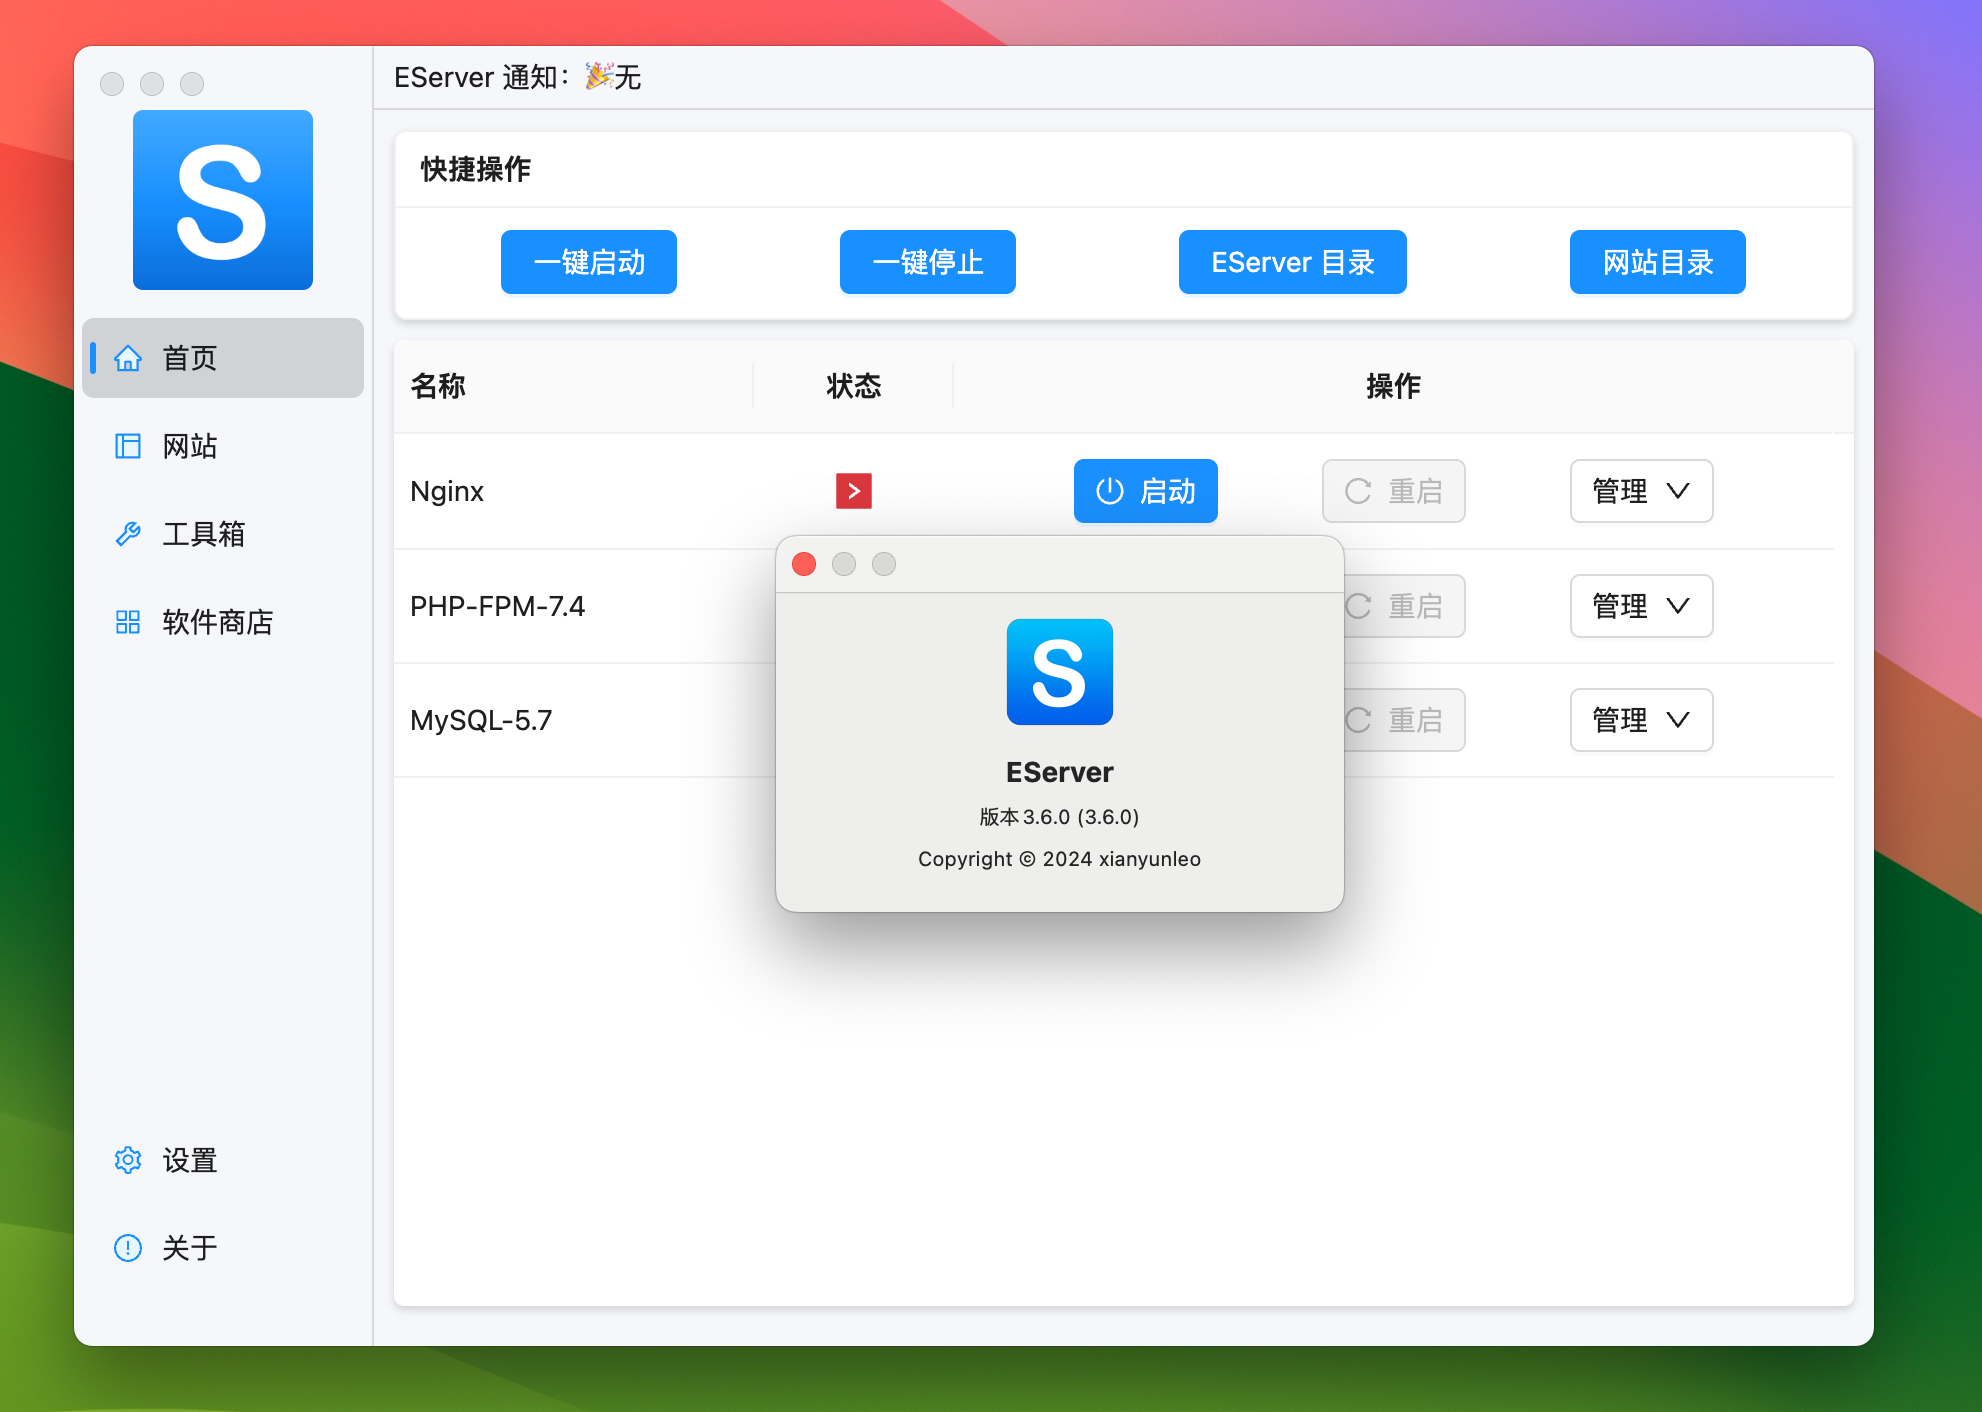Screen dimensions: 1982x1412
Task: Click 一键启动 to start all services
Action: point(589,262)
